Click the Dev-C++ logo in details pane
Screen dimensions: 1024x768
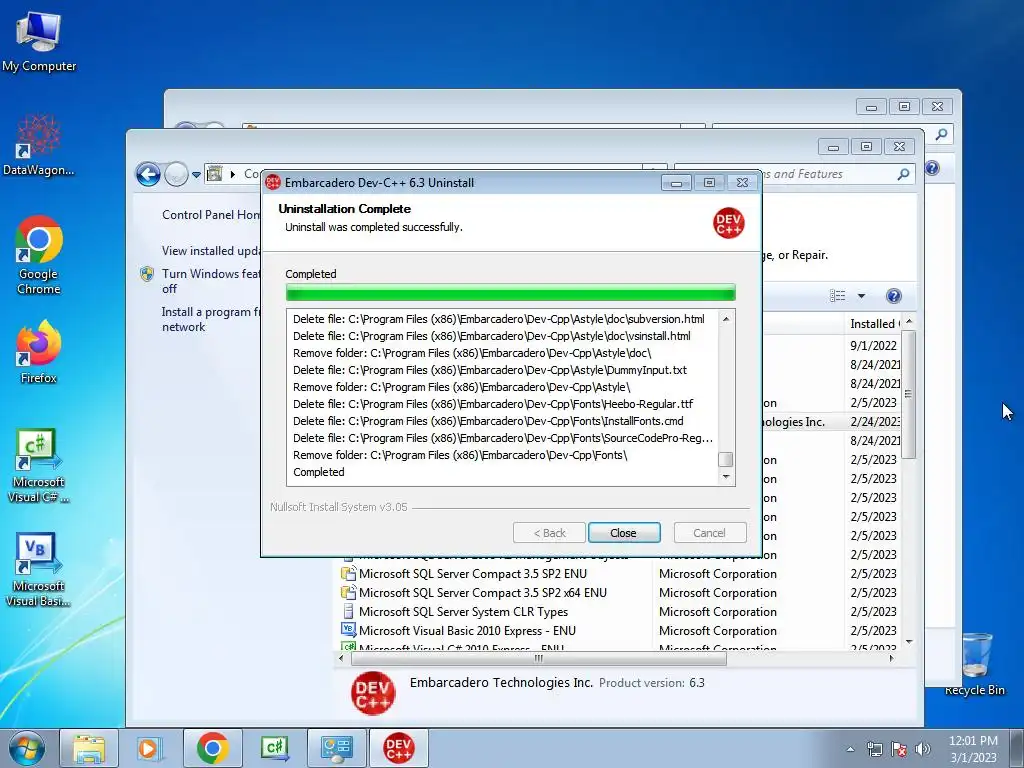[x=373, y=694]
